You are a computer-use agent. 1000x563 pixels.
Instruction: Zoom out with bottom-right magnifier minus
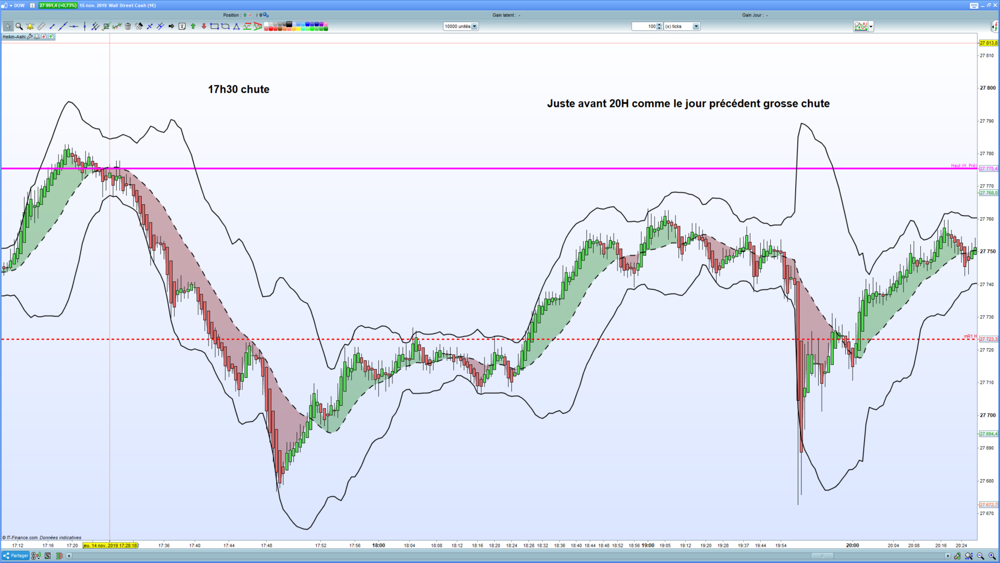pos(981,556)
